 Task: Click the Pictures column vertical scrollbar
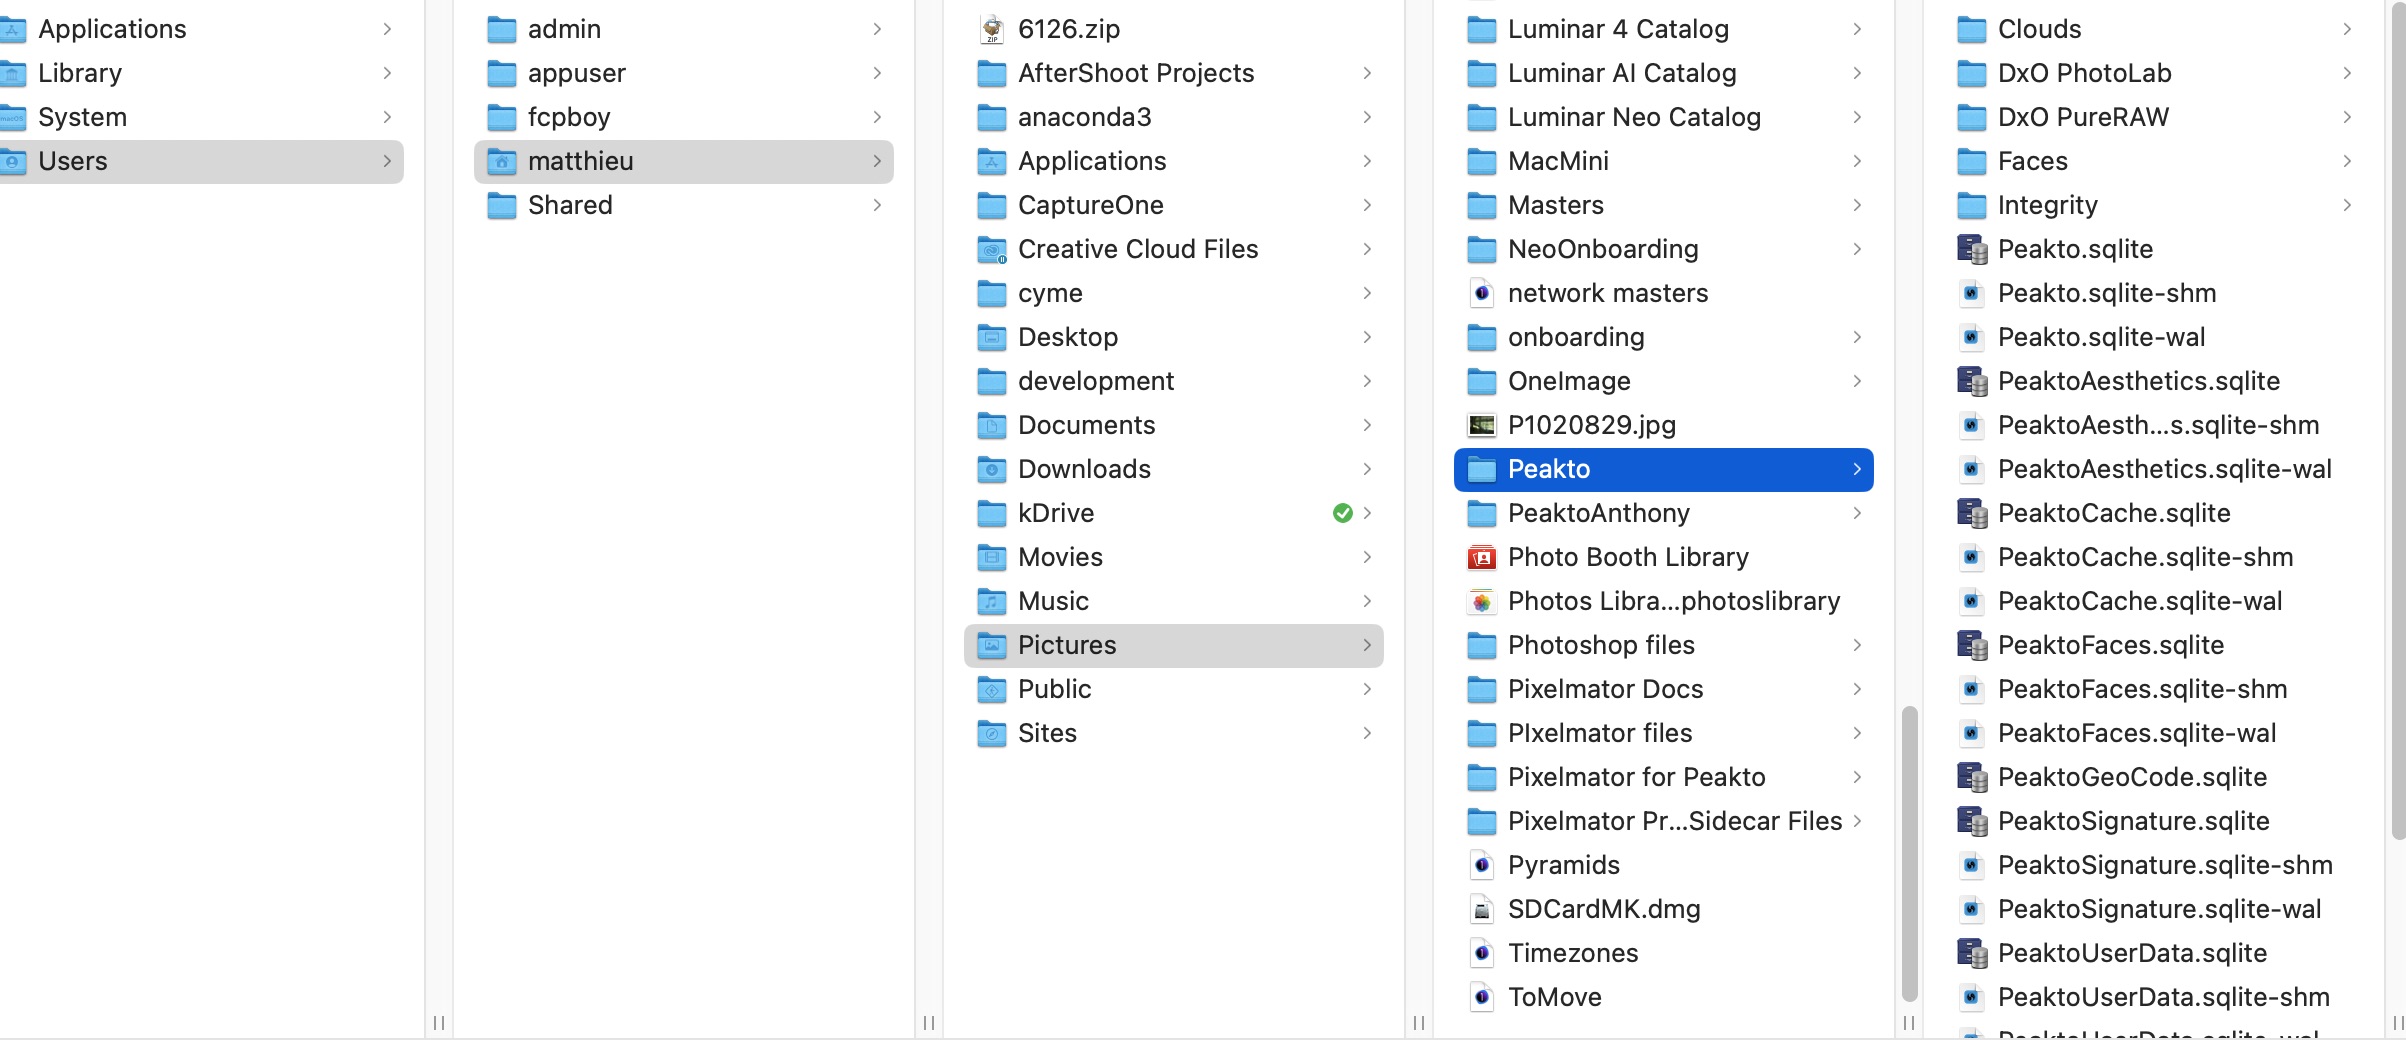coord(1909,853)
